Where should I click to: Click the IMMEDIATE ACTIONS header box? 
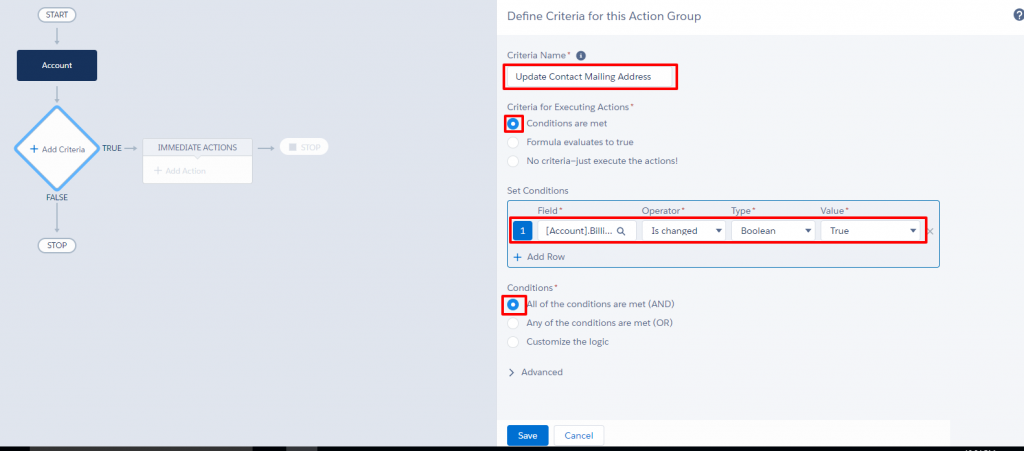click(197, 148)
